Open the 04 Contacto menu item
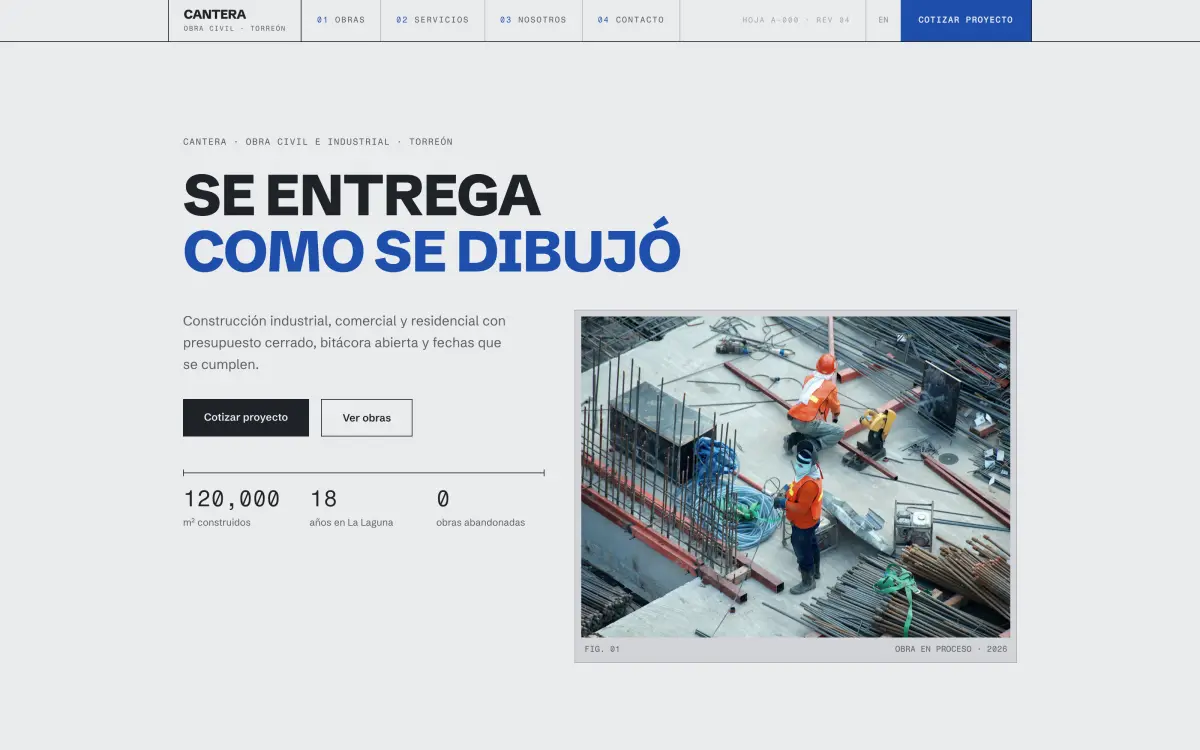 [631, 20]
